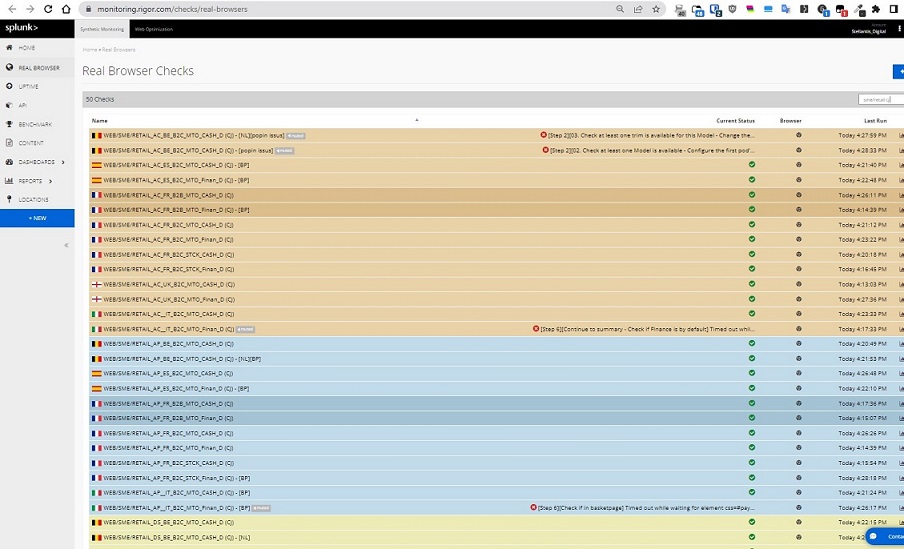Screen dimensions: 904x549
Task: Select Uptime in the left sidebar
Action: [x=28, y=86]
